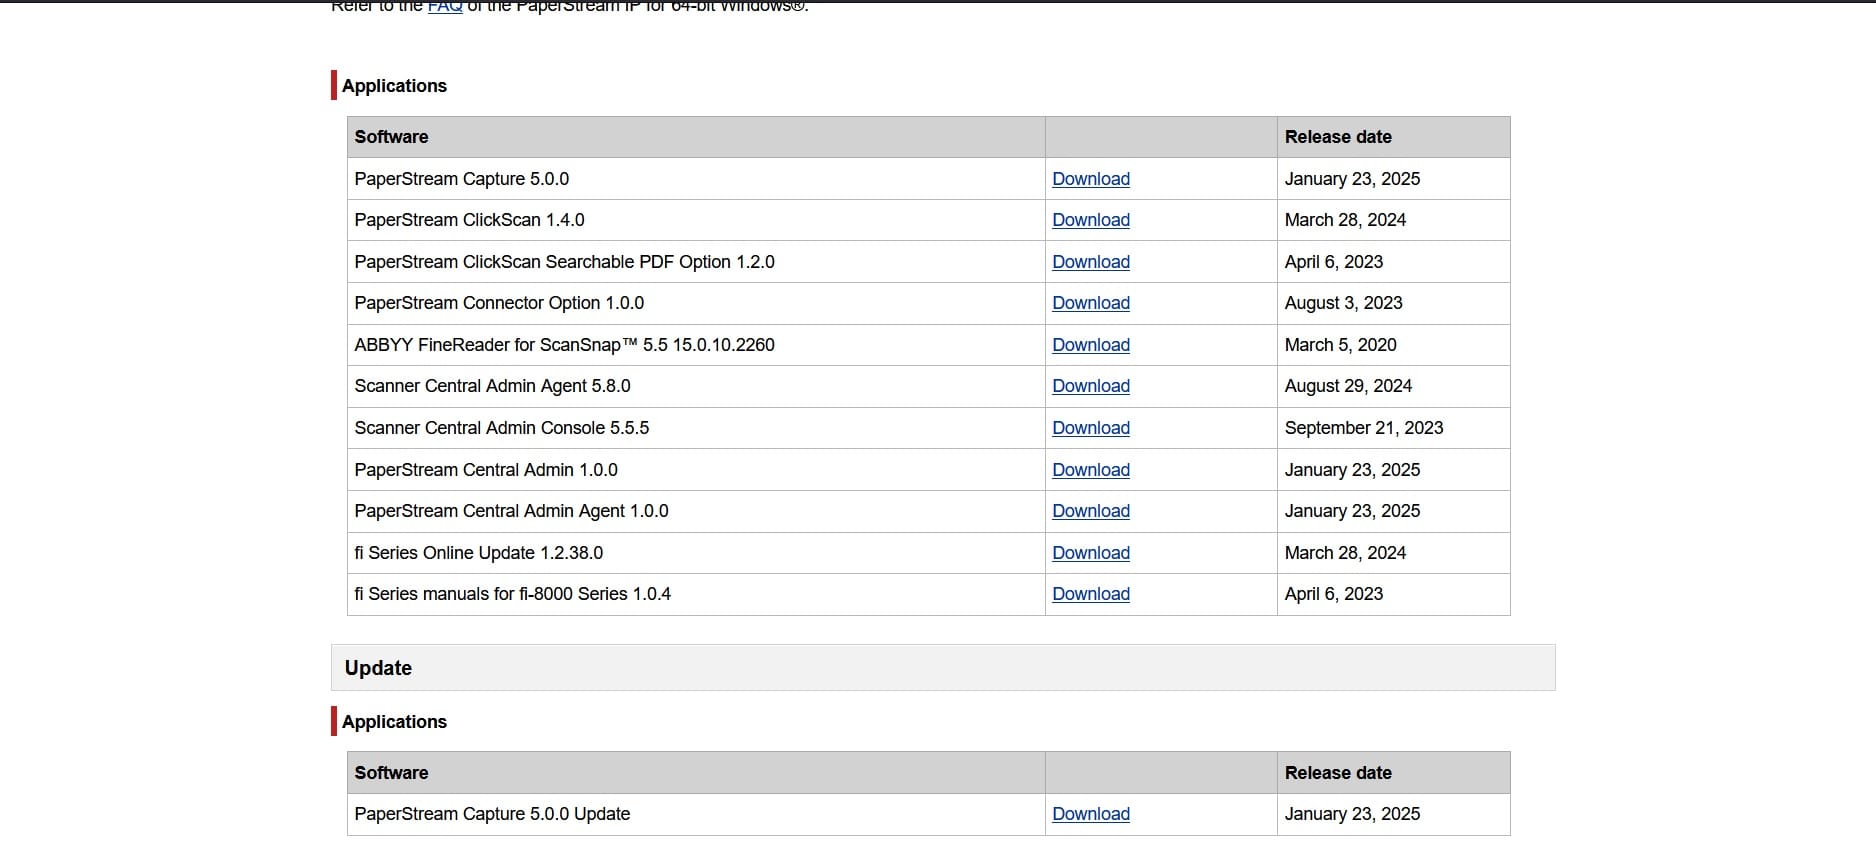
Task: Download fi Series Online Update 1.2.38.0
Action: pyautogui.click(x=1090, y=553)
